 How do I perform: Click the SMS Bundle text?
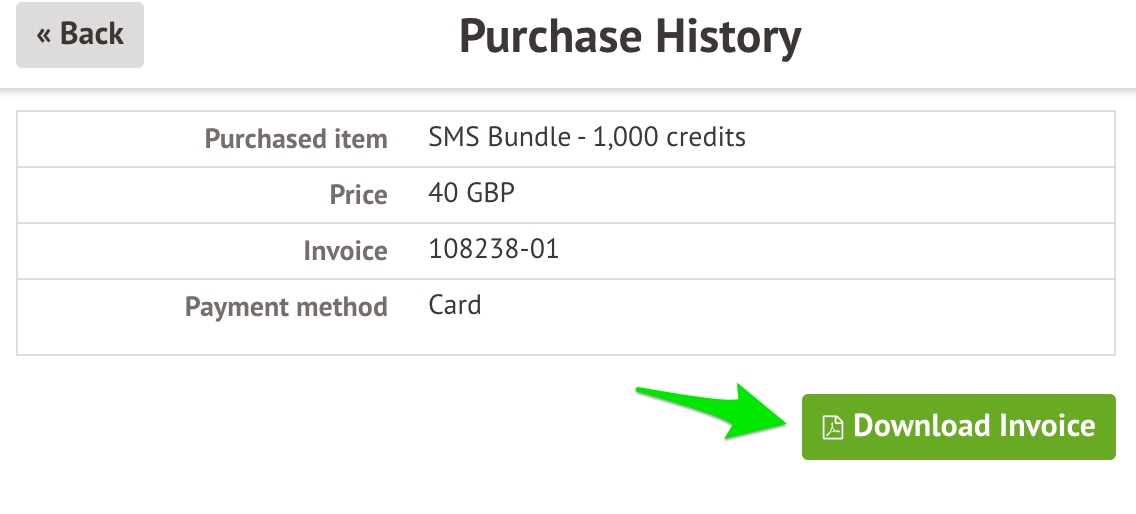coord(499,137)
